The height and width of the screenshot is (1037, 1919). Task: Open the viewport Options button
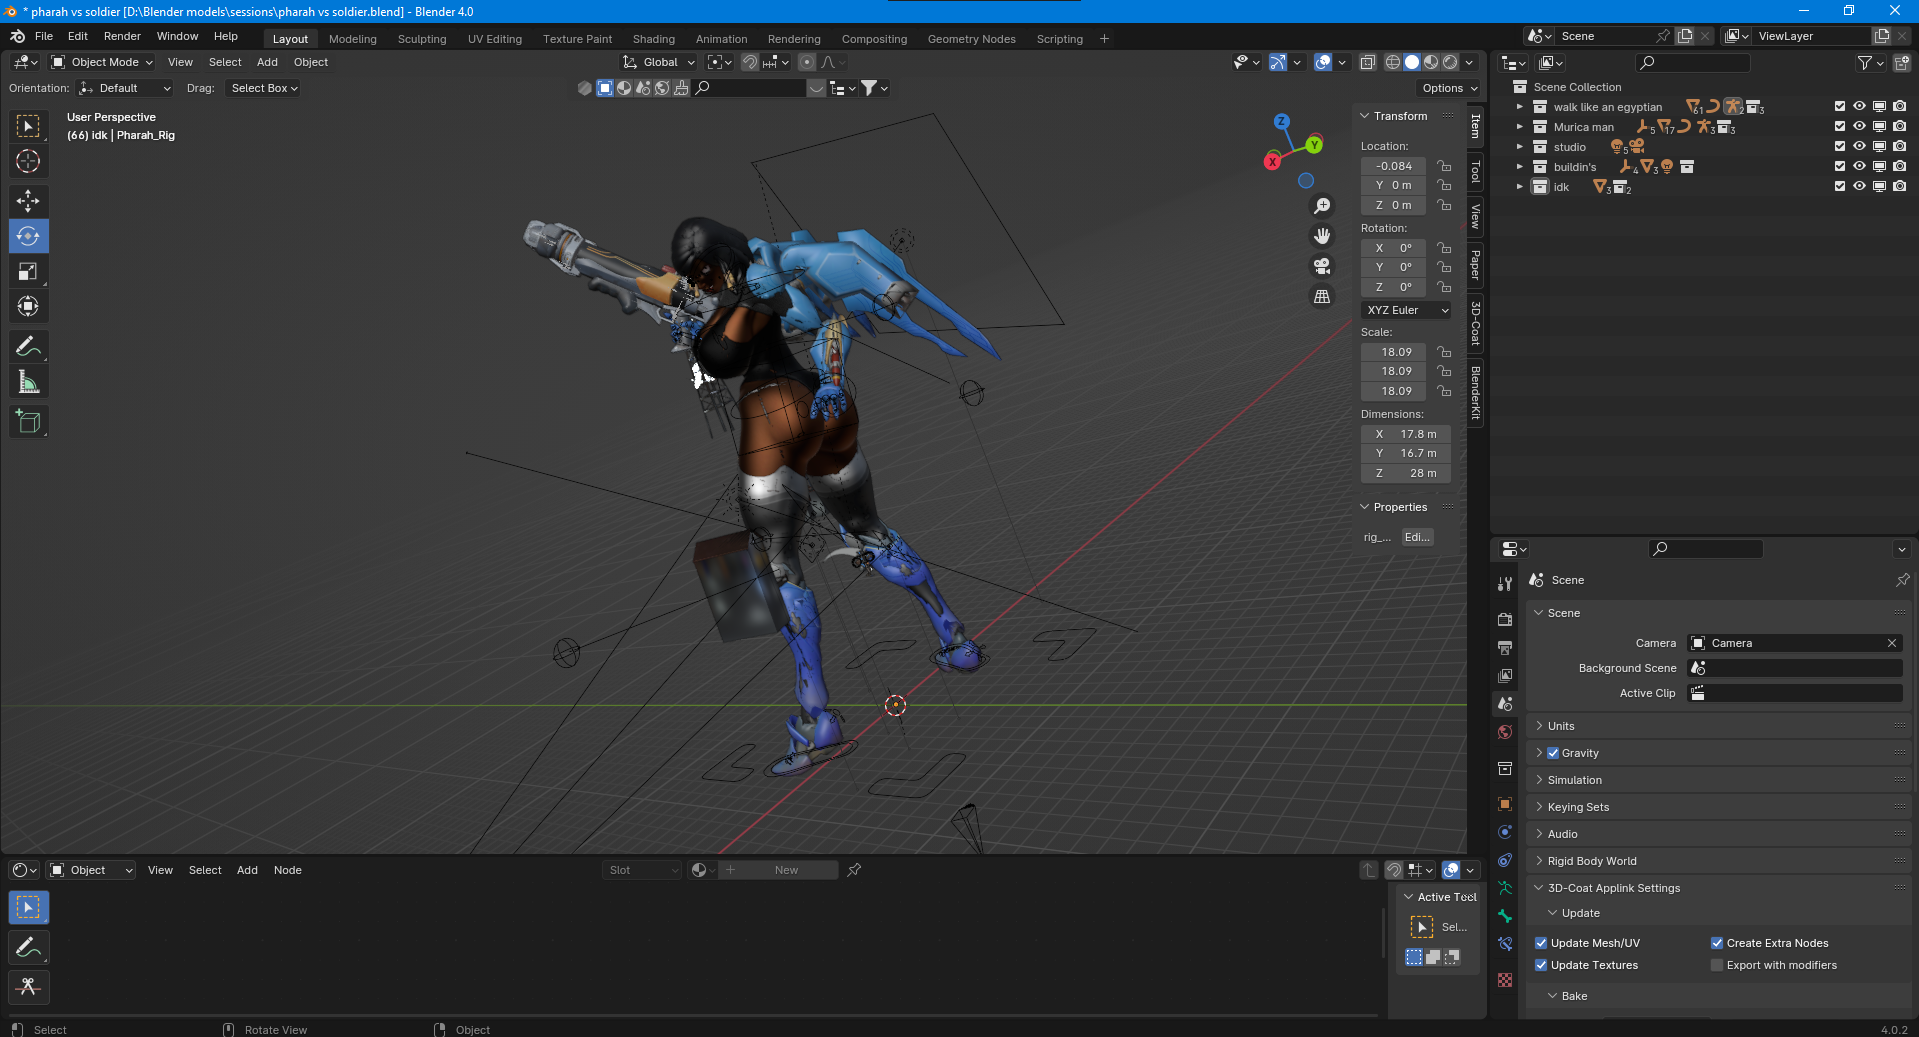click(1449, 88)
